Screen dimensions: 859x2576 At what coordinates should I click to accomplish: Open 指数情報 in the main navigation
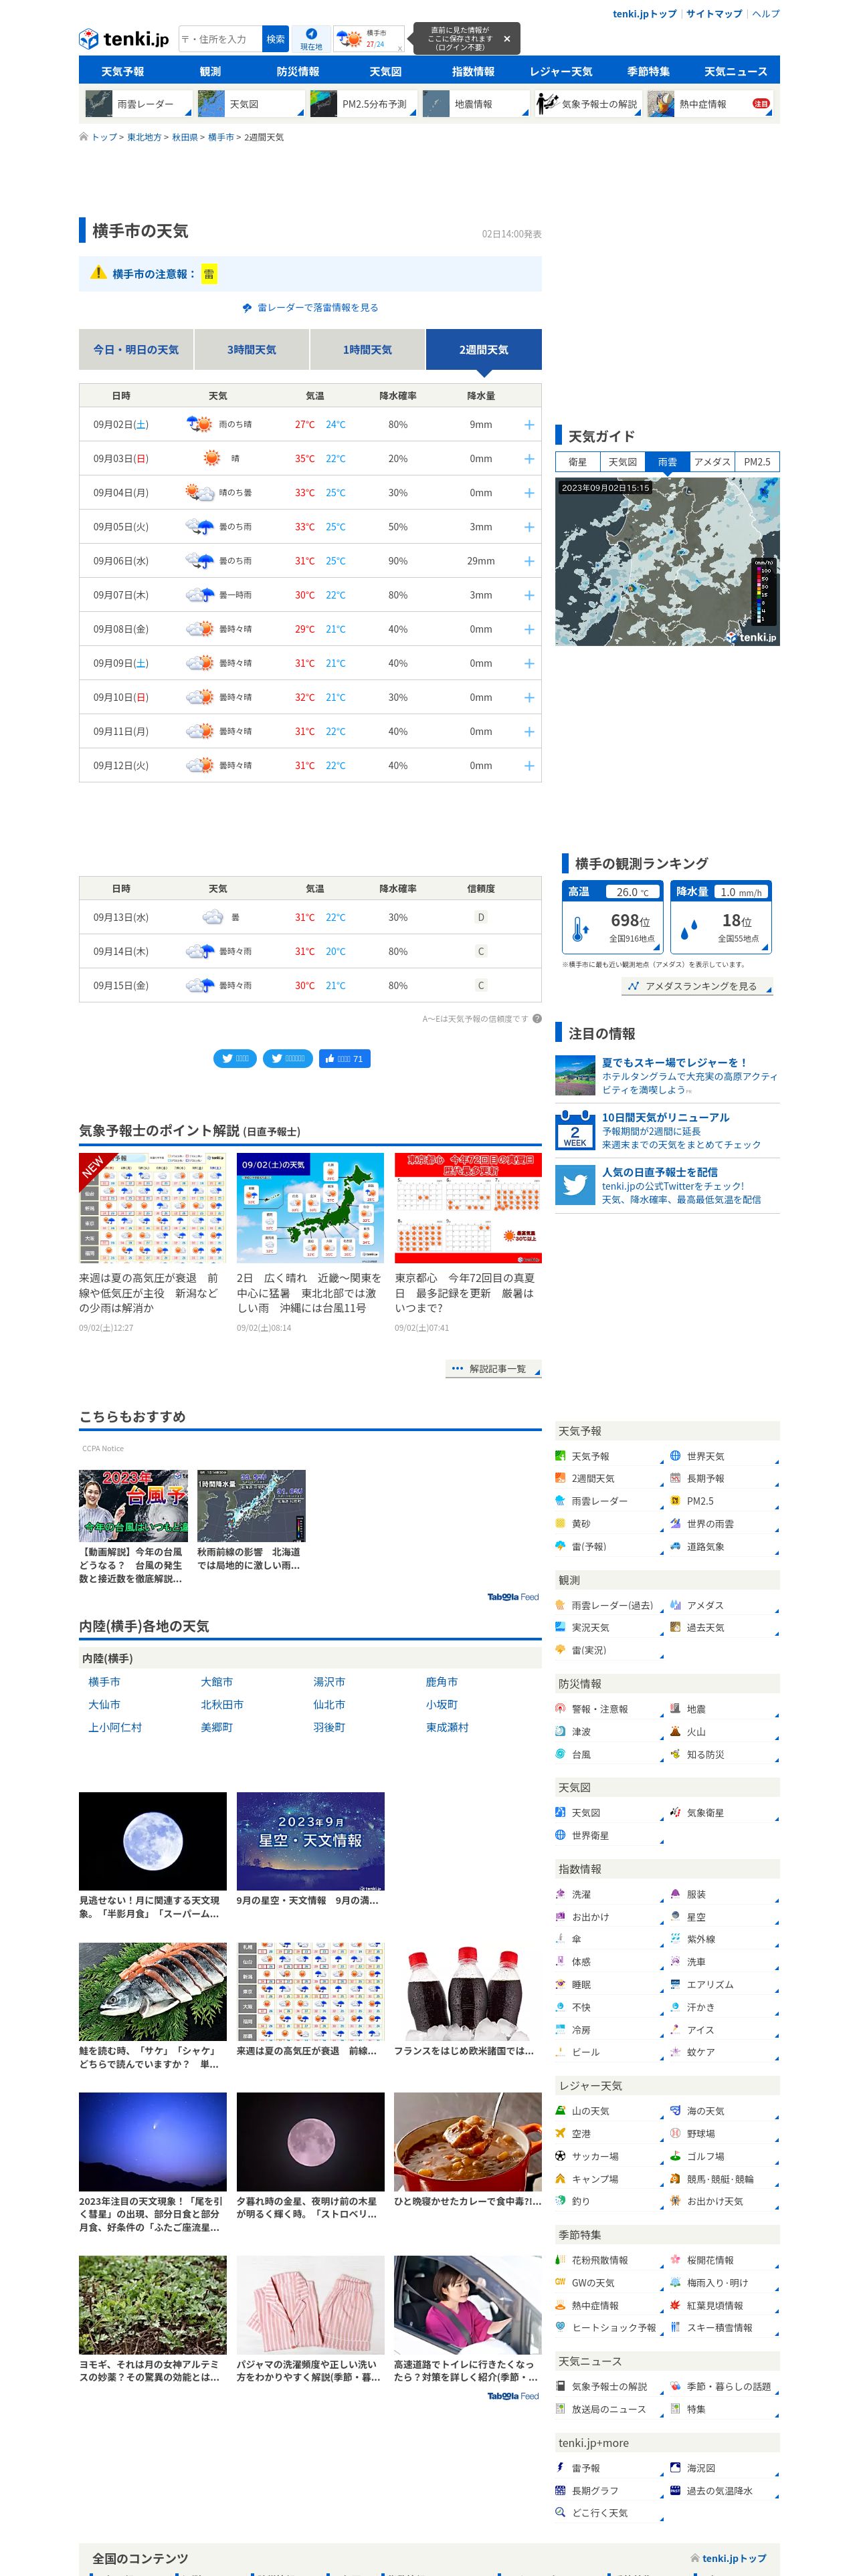coord(473,71)
